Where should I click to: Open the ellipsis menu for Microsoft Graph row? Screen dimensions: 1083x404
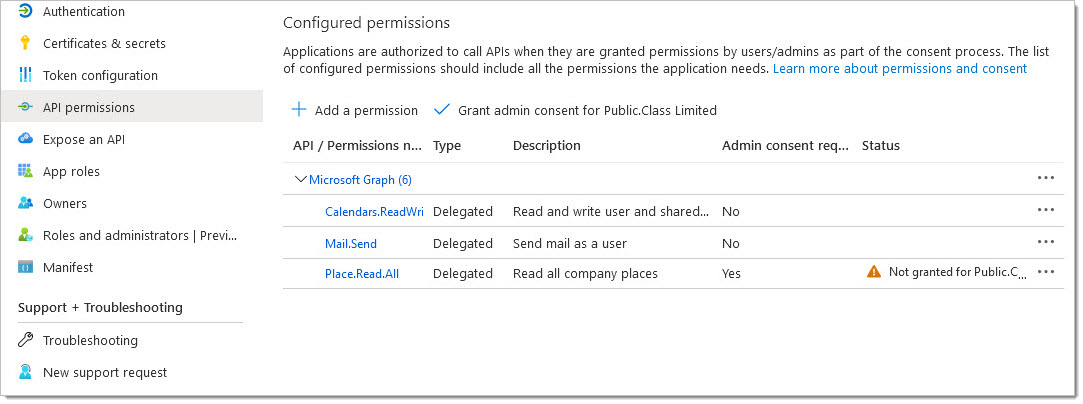[x=1046, y=178]
